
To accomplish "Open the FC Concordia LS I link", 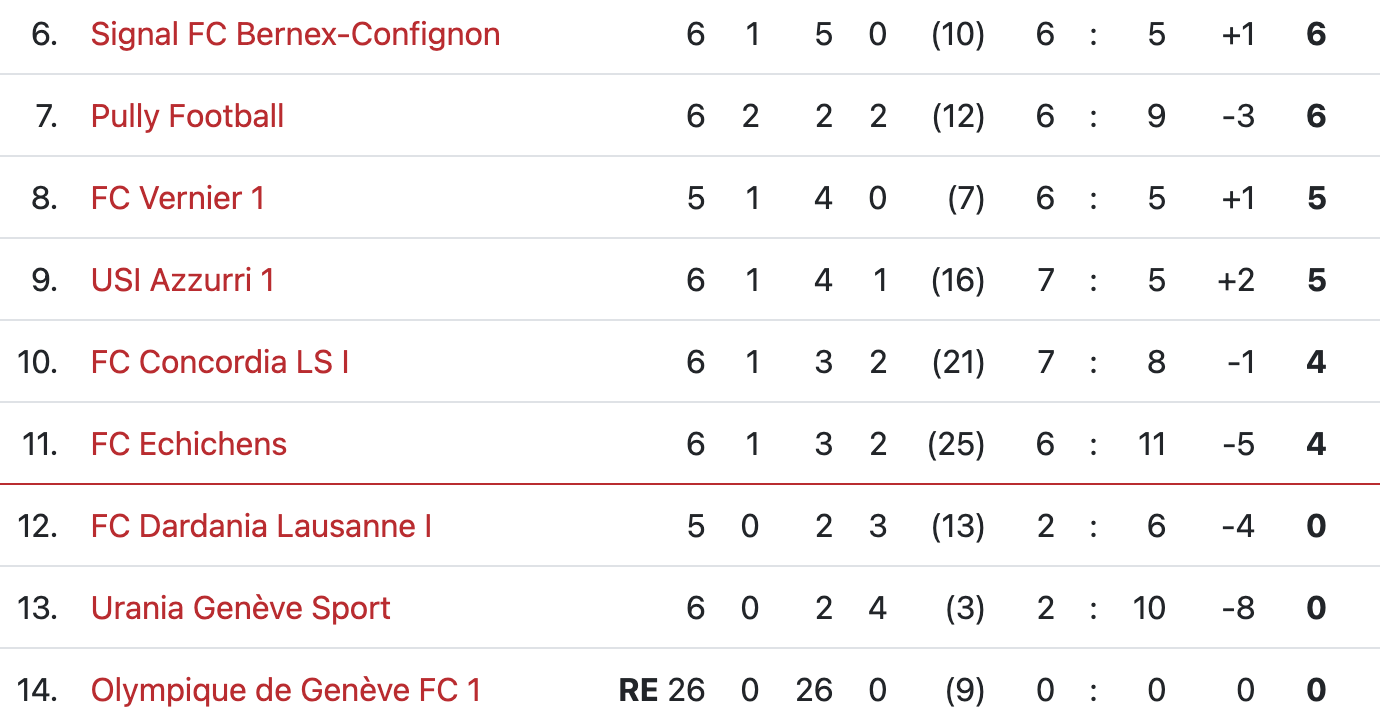I will click(x=220, y=363).
